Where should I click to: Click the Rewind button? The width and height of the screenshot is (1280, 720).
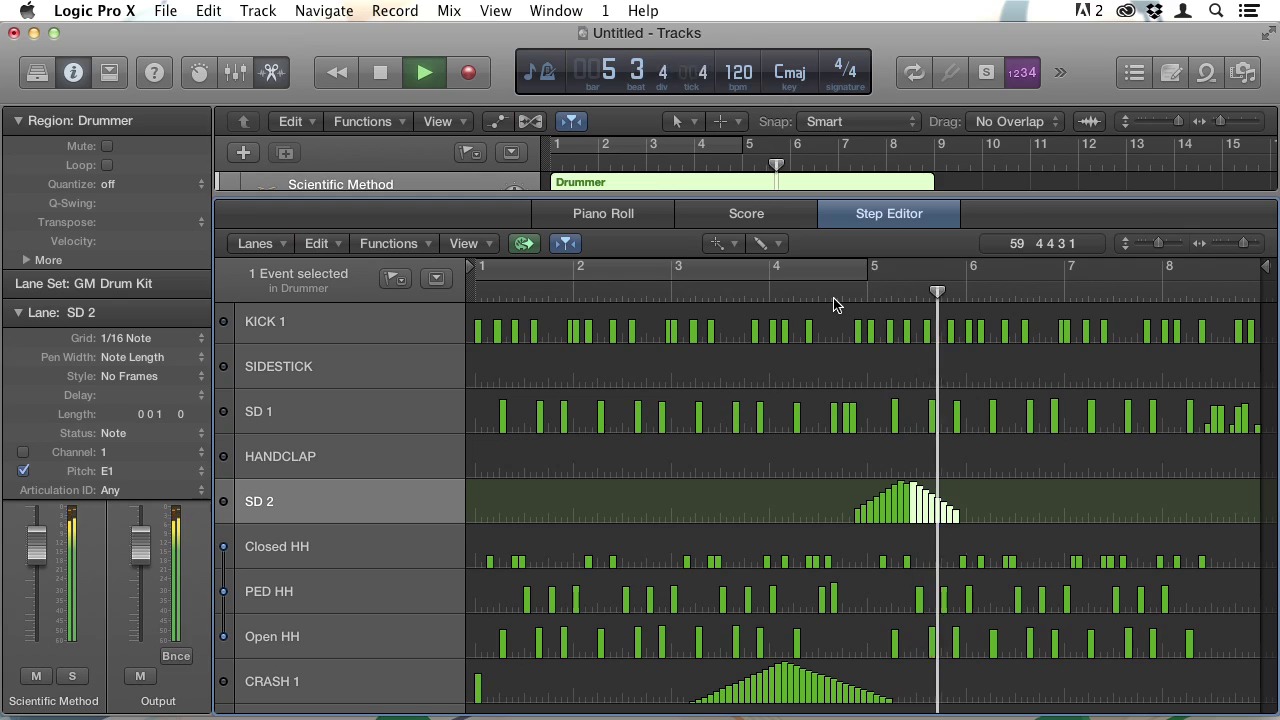tap(337, 72)
